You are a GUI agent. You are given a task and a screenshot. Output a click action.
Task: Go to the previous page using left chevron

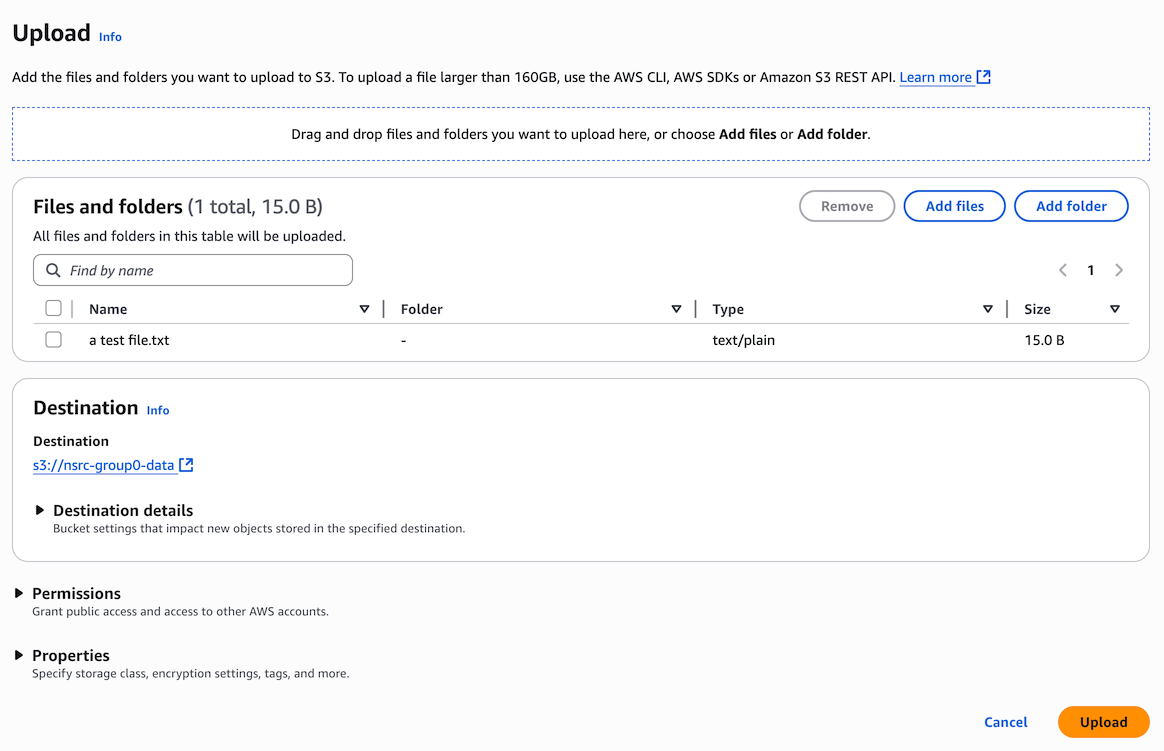click(x=1063, y=270)
